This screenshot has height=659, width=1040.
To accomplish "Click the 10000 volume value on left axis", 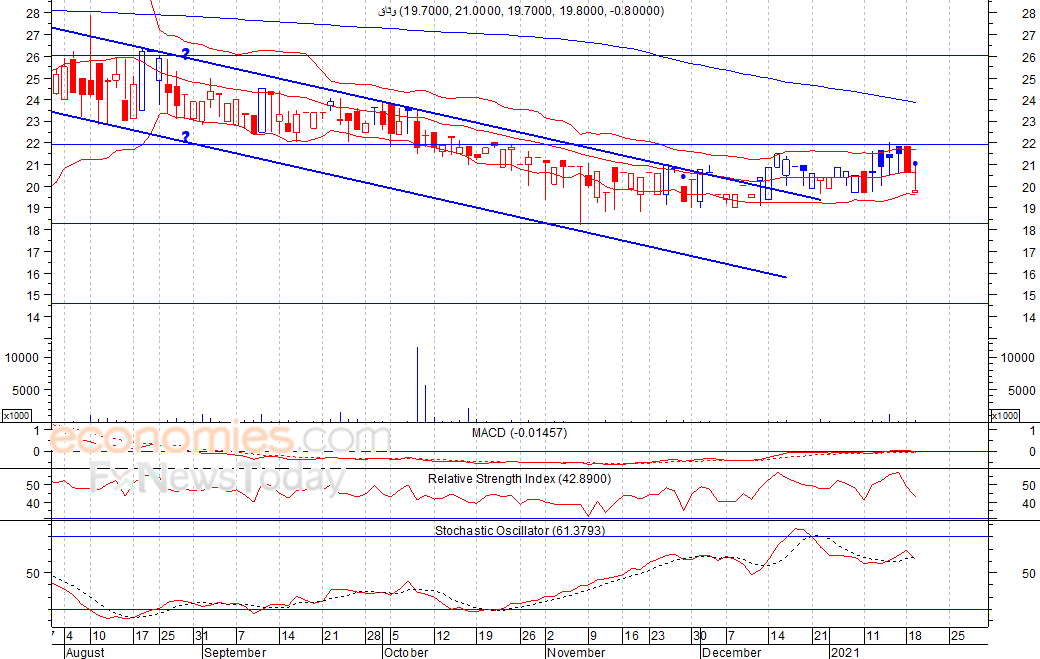I will click(x=23, y=357).
